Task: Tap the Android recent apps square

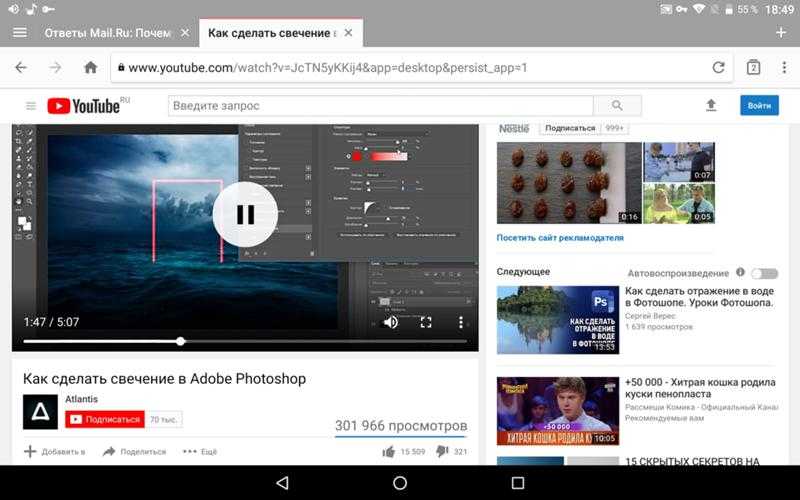Action: pos(518,483)
